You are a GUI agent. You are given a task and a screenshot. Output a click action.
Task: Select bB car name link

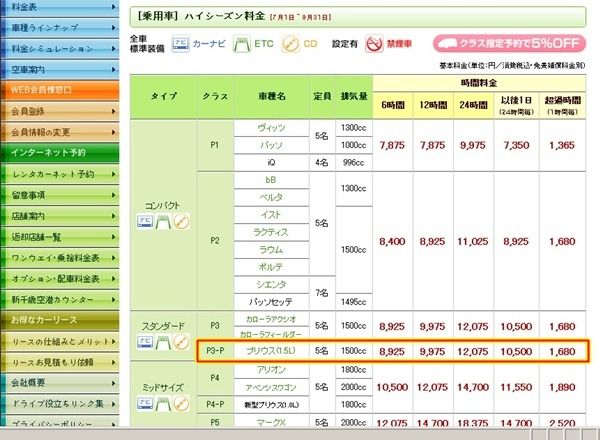[x=271, y=180]
